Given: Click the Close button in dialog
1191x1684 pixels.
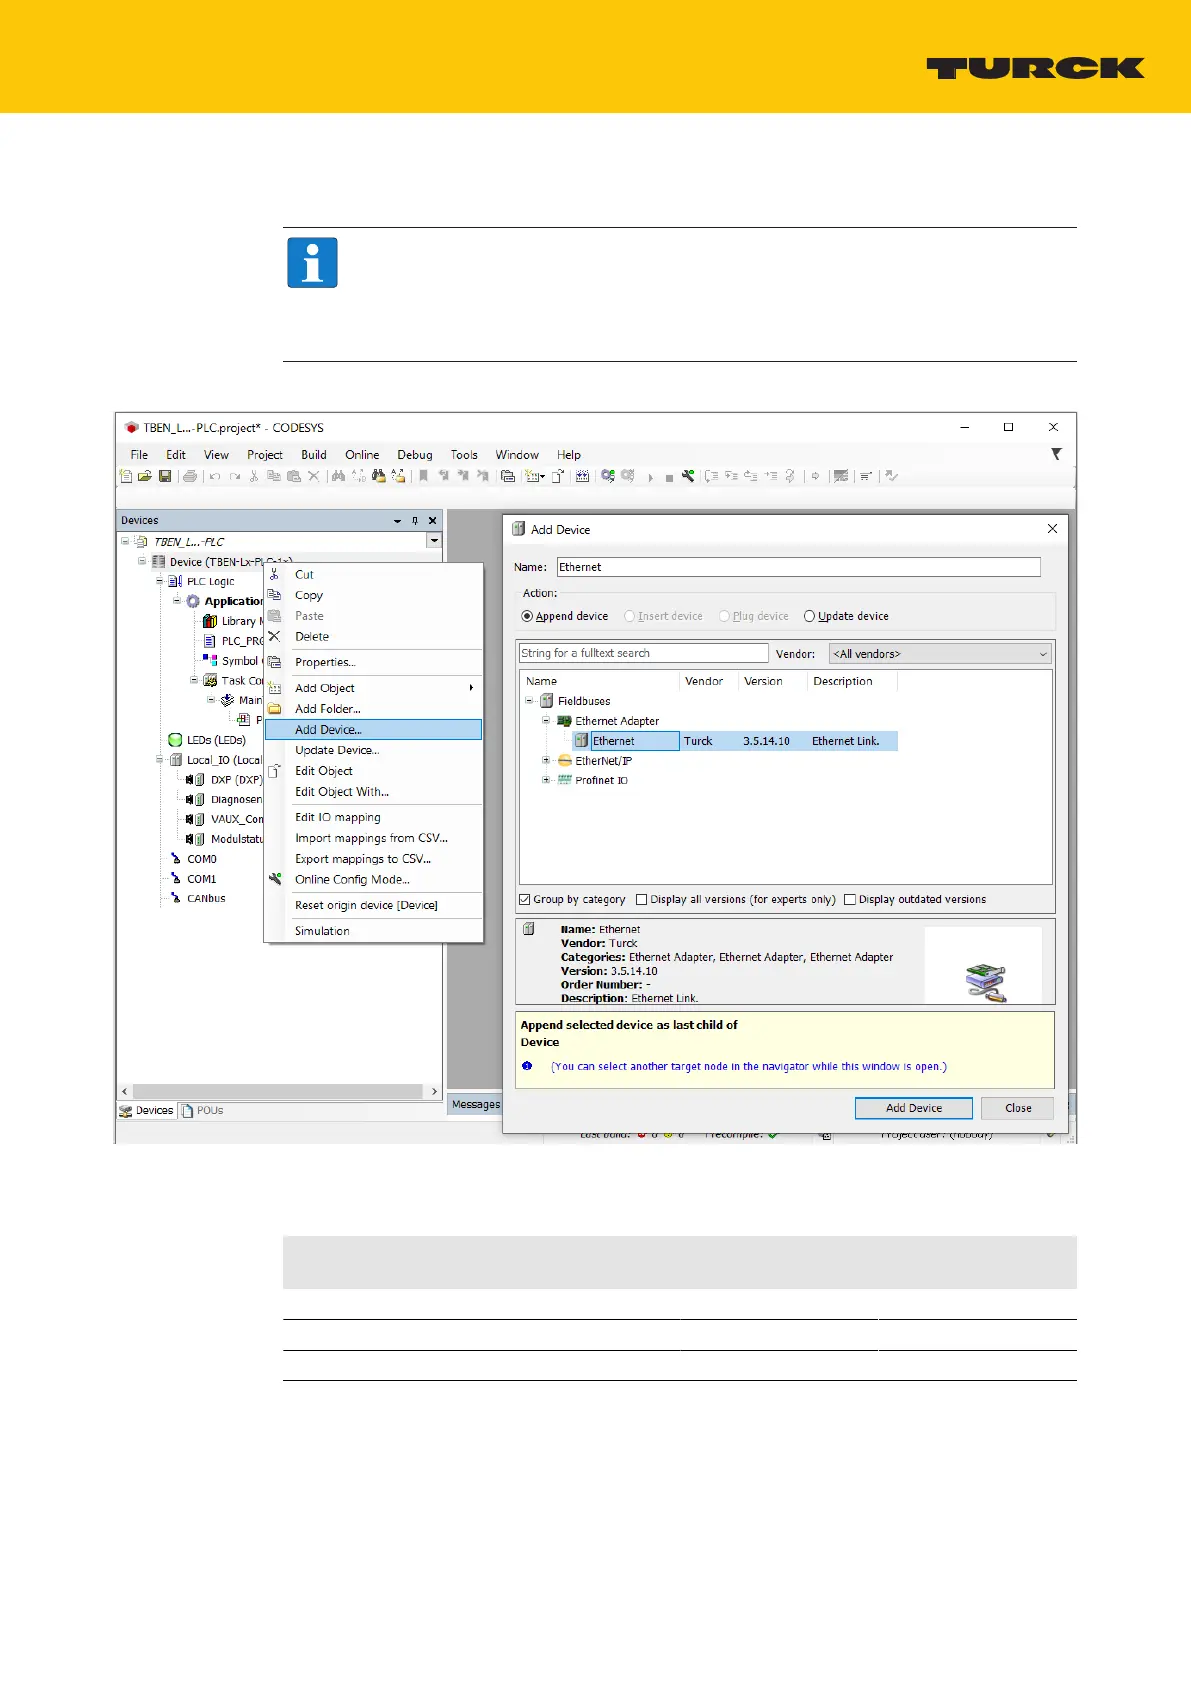Looking at the screenshot, I should pos(1018,1108).
